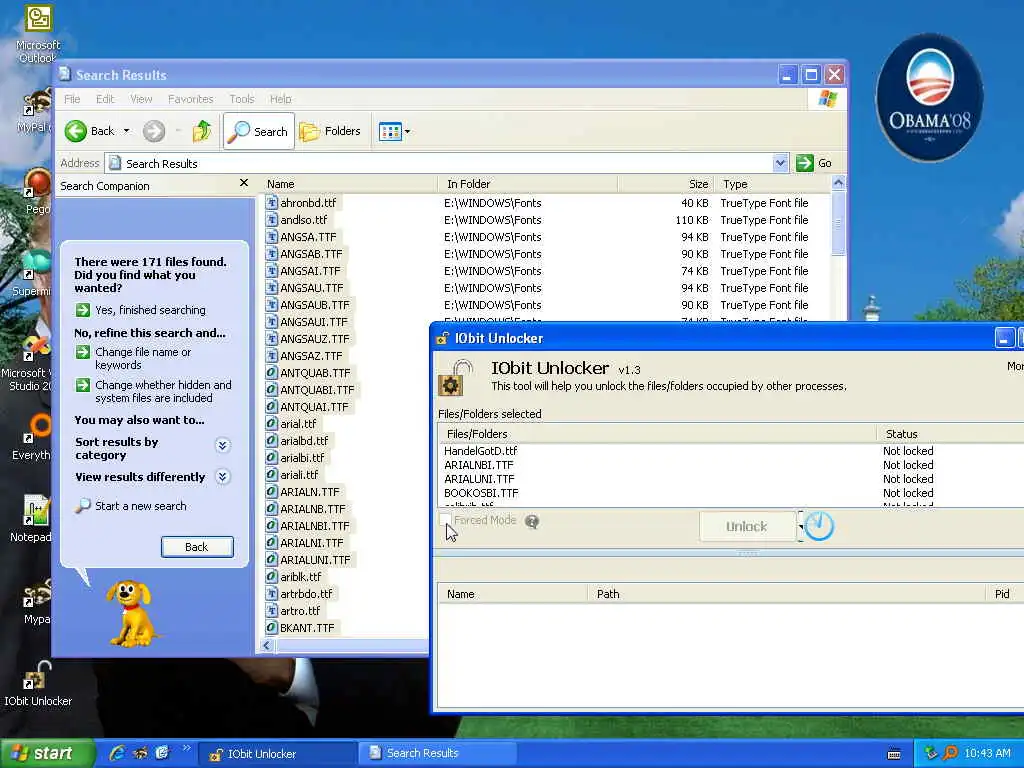Select ARIALNBI.TTF in IObit Unlocker list
This screenshot has width=1024, height=768.
click(479, 465)
